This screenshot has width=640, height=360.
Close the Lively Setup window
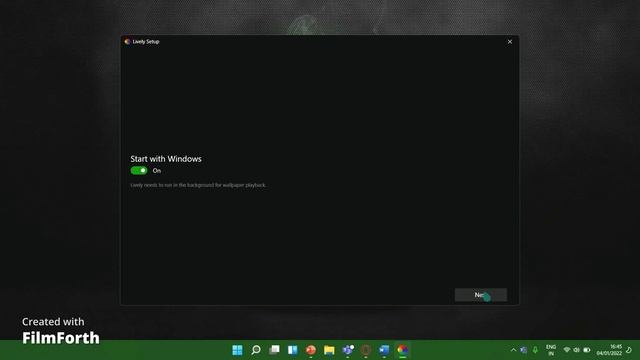pos(510,42)
